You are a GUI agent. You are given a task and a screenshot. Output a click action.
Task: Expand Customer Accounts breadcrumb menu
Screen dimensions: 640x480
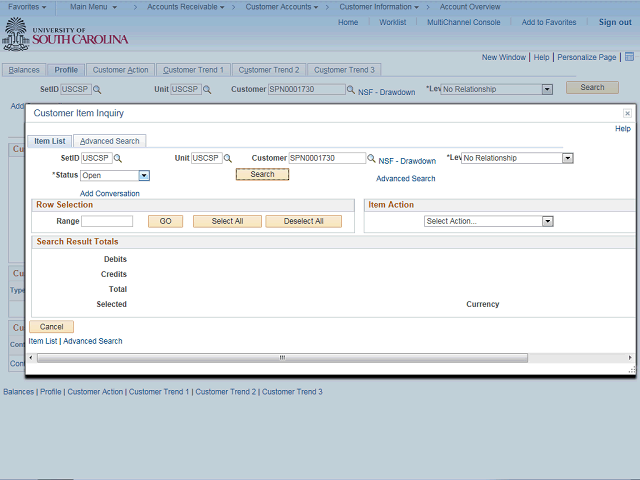(282, 7)
